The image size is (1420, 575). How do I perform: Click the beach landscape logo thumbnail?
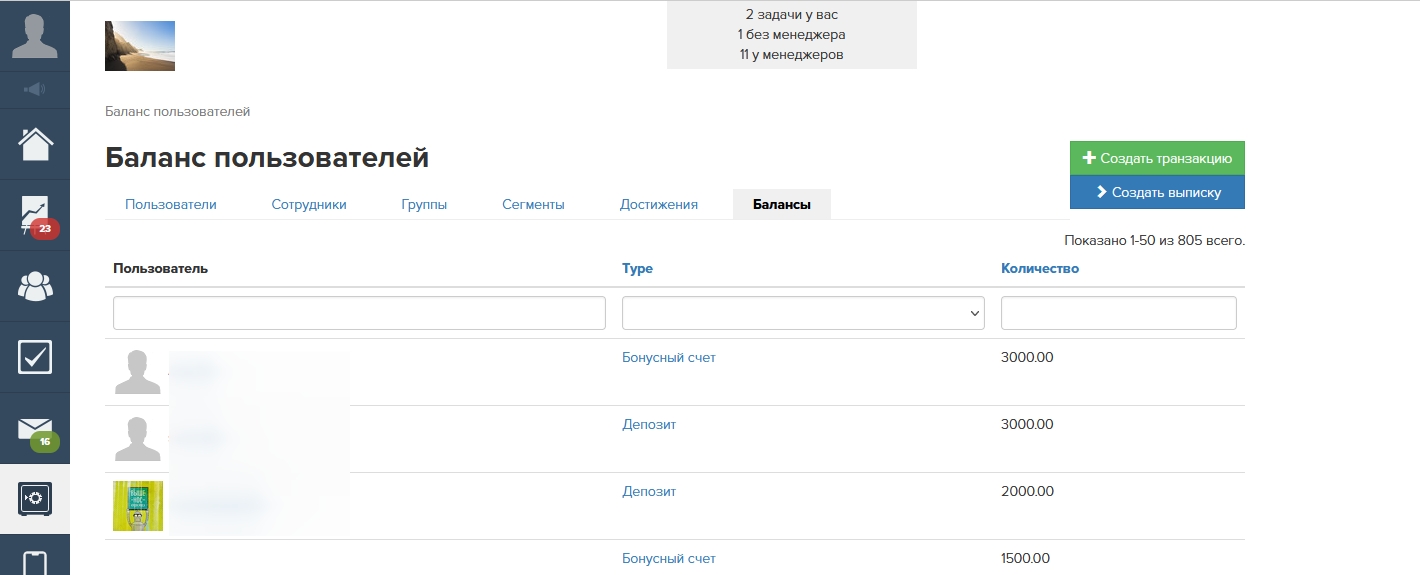point(140,46)
